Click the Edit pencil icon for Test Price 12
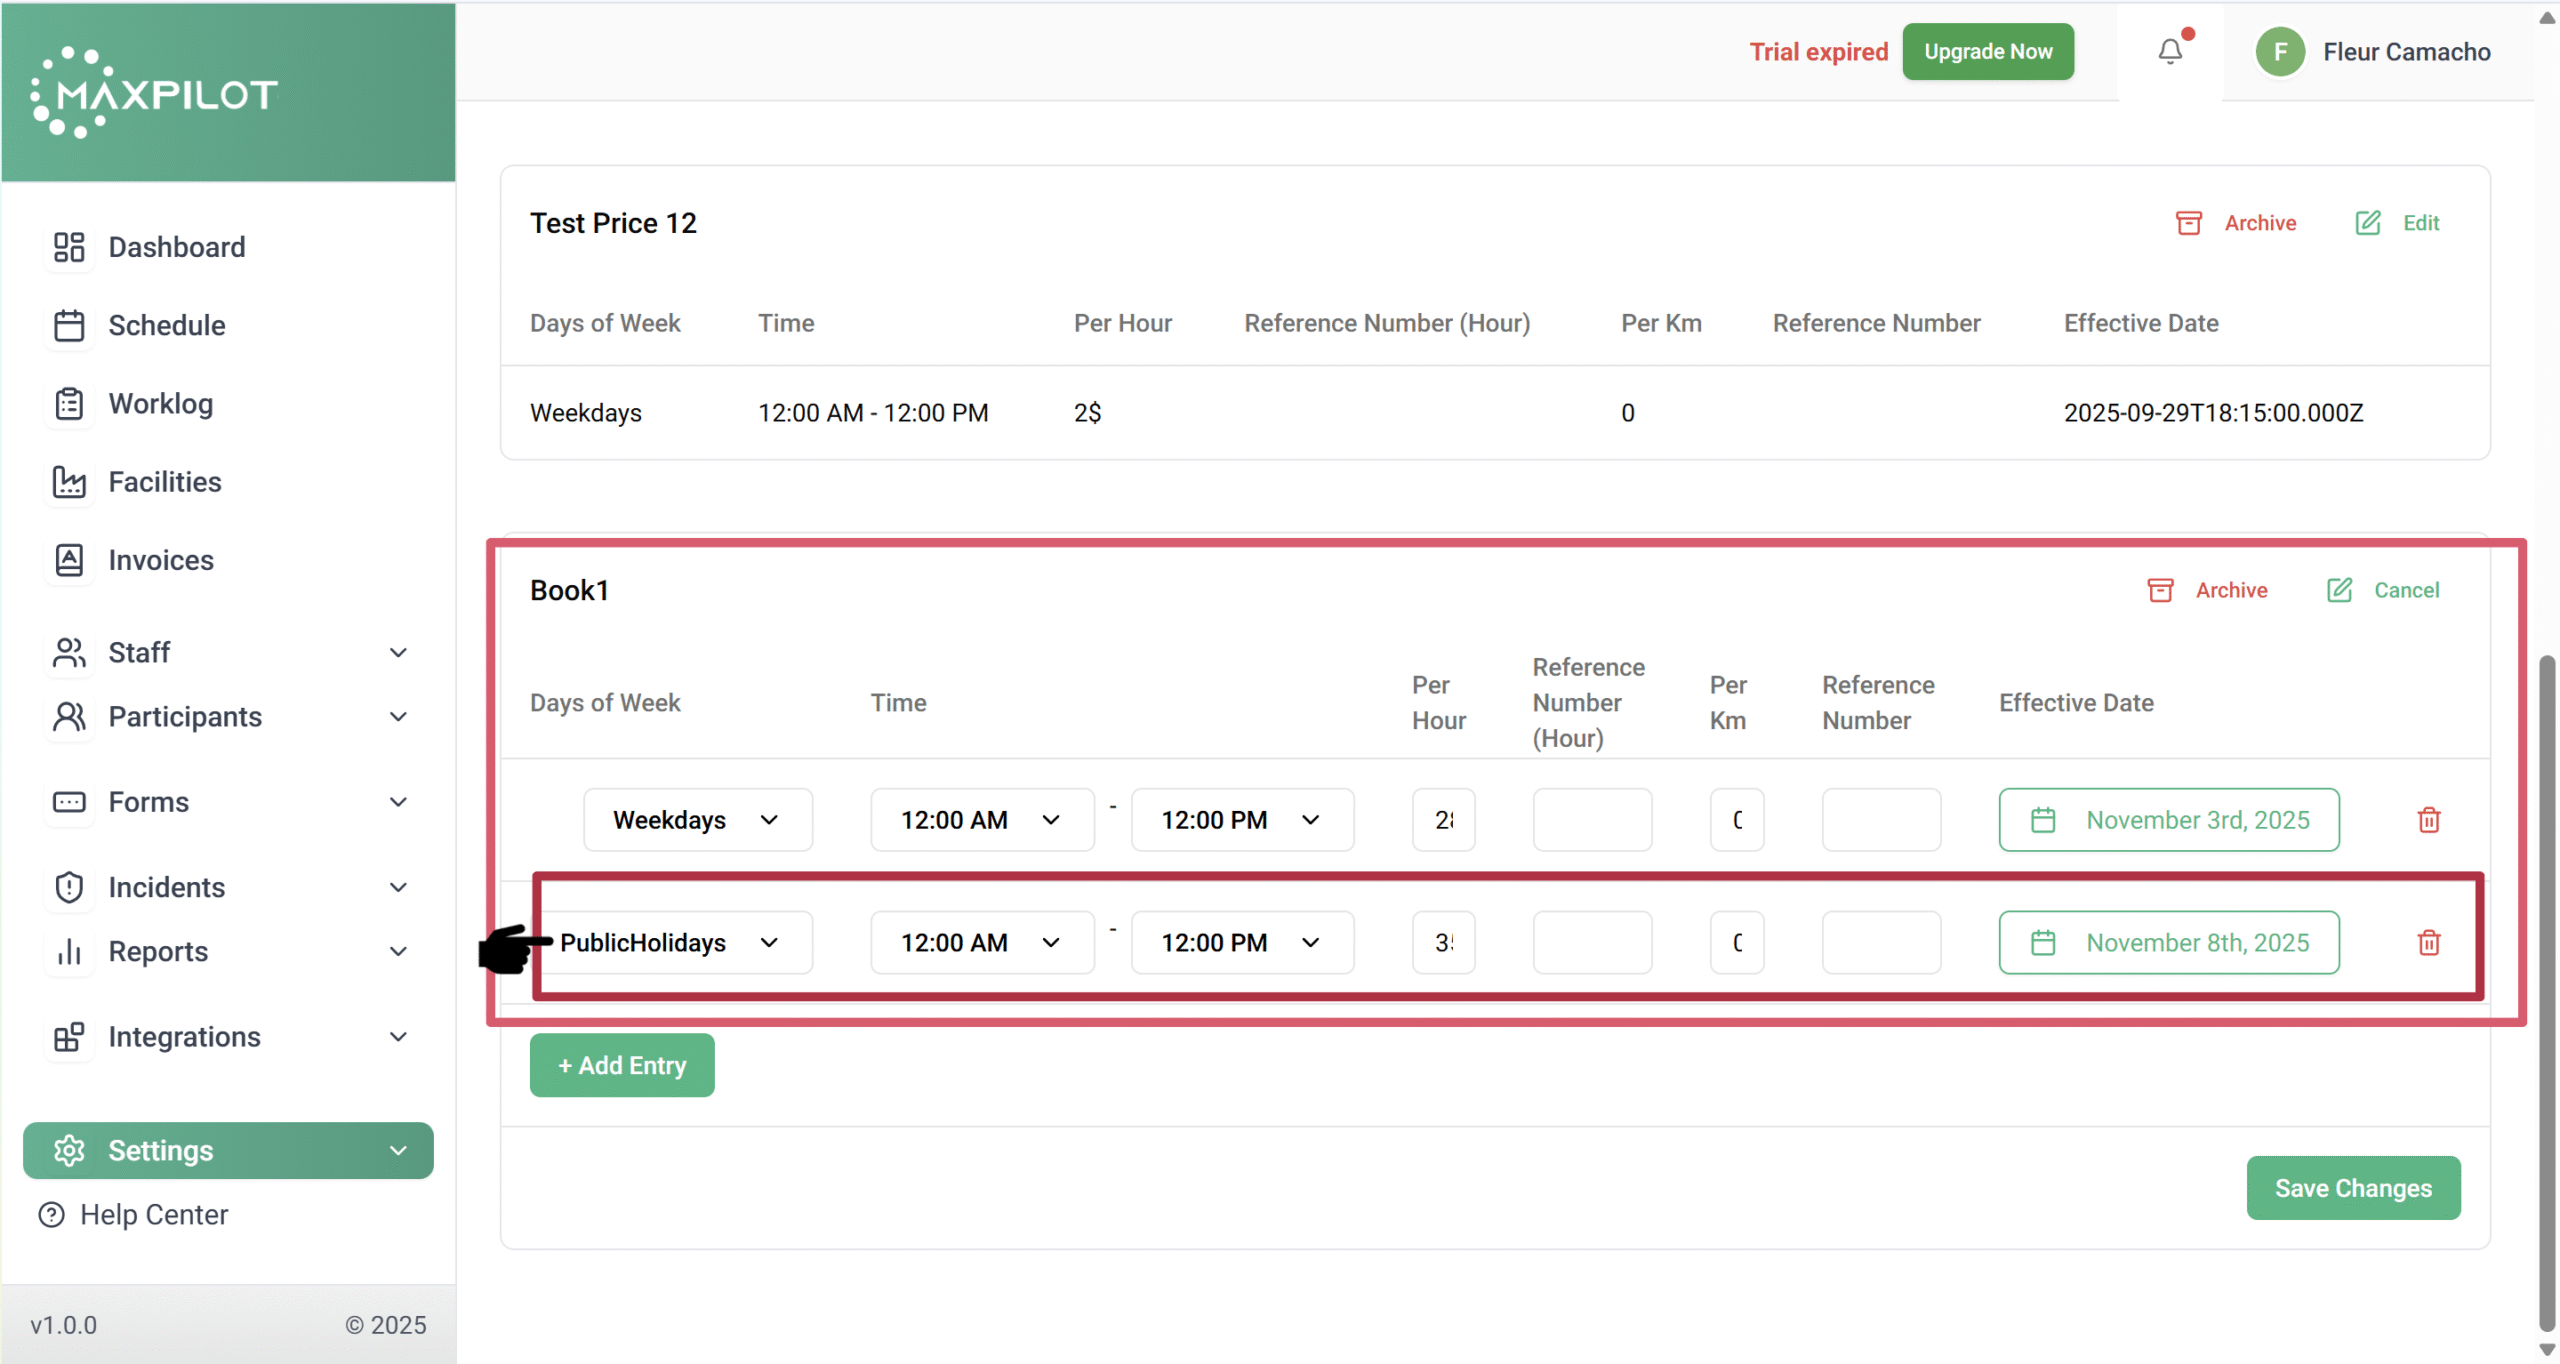This screenshot has width=2560, height=1364. (x=2367, y=222)
